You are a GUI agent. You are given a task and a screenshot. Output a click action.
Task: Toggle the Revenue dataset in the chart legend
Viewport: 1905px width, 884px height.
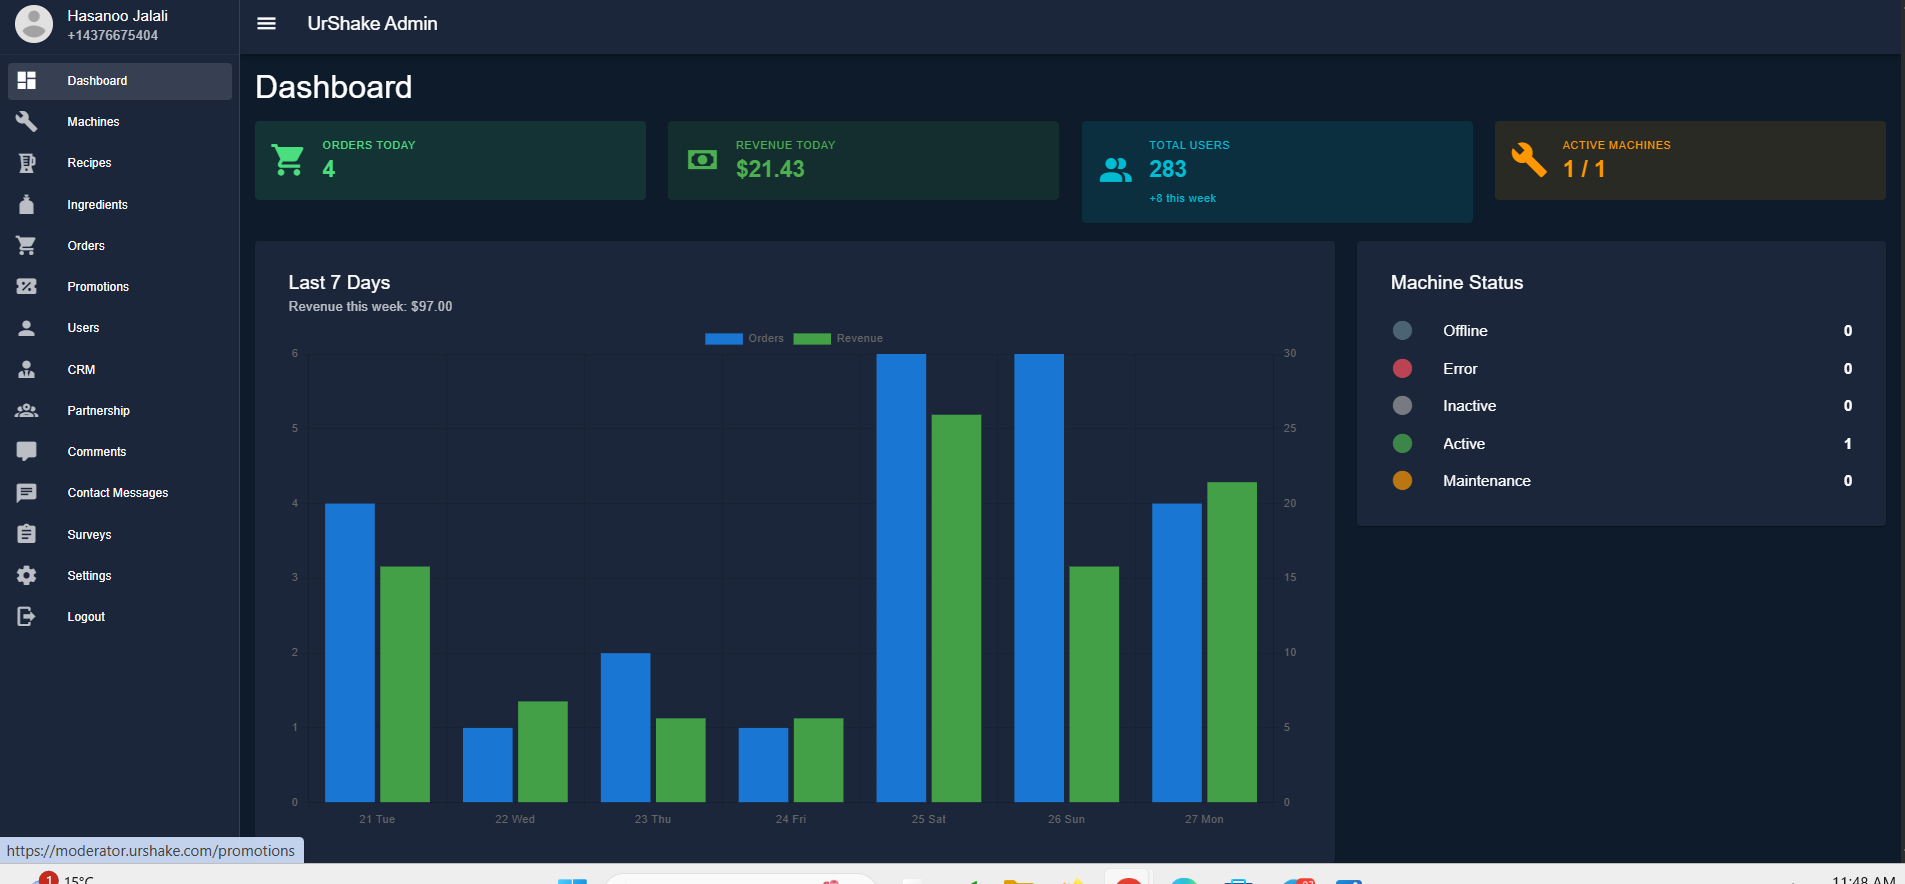pos(838,339)
